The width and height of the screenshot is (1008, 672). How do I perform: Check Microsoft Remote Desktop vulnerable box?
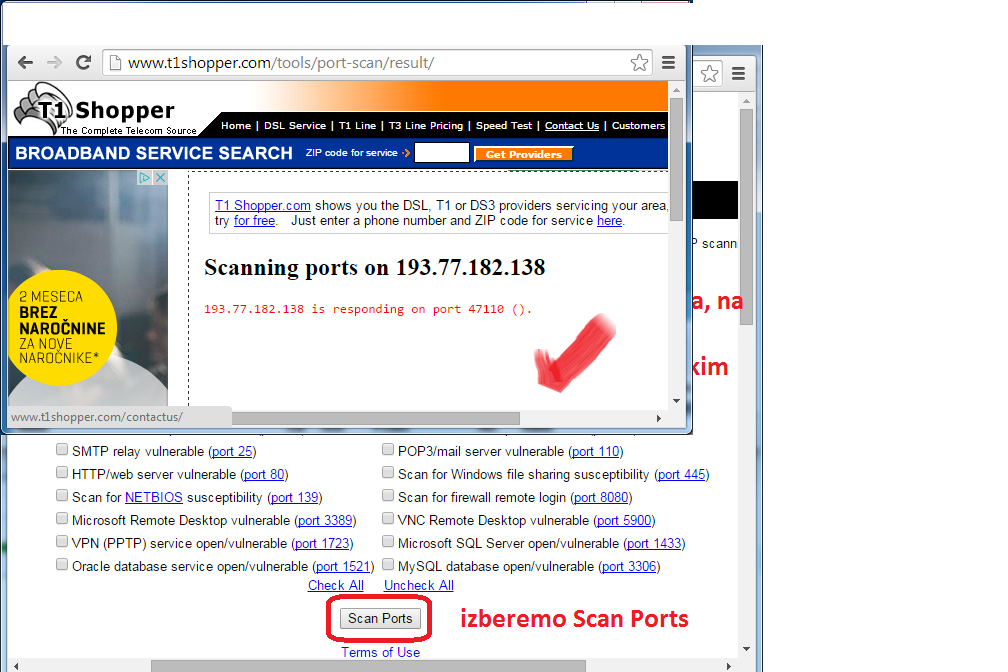click(x=62, y=518)
